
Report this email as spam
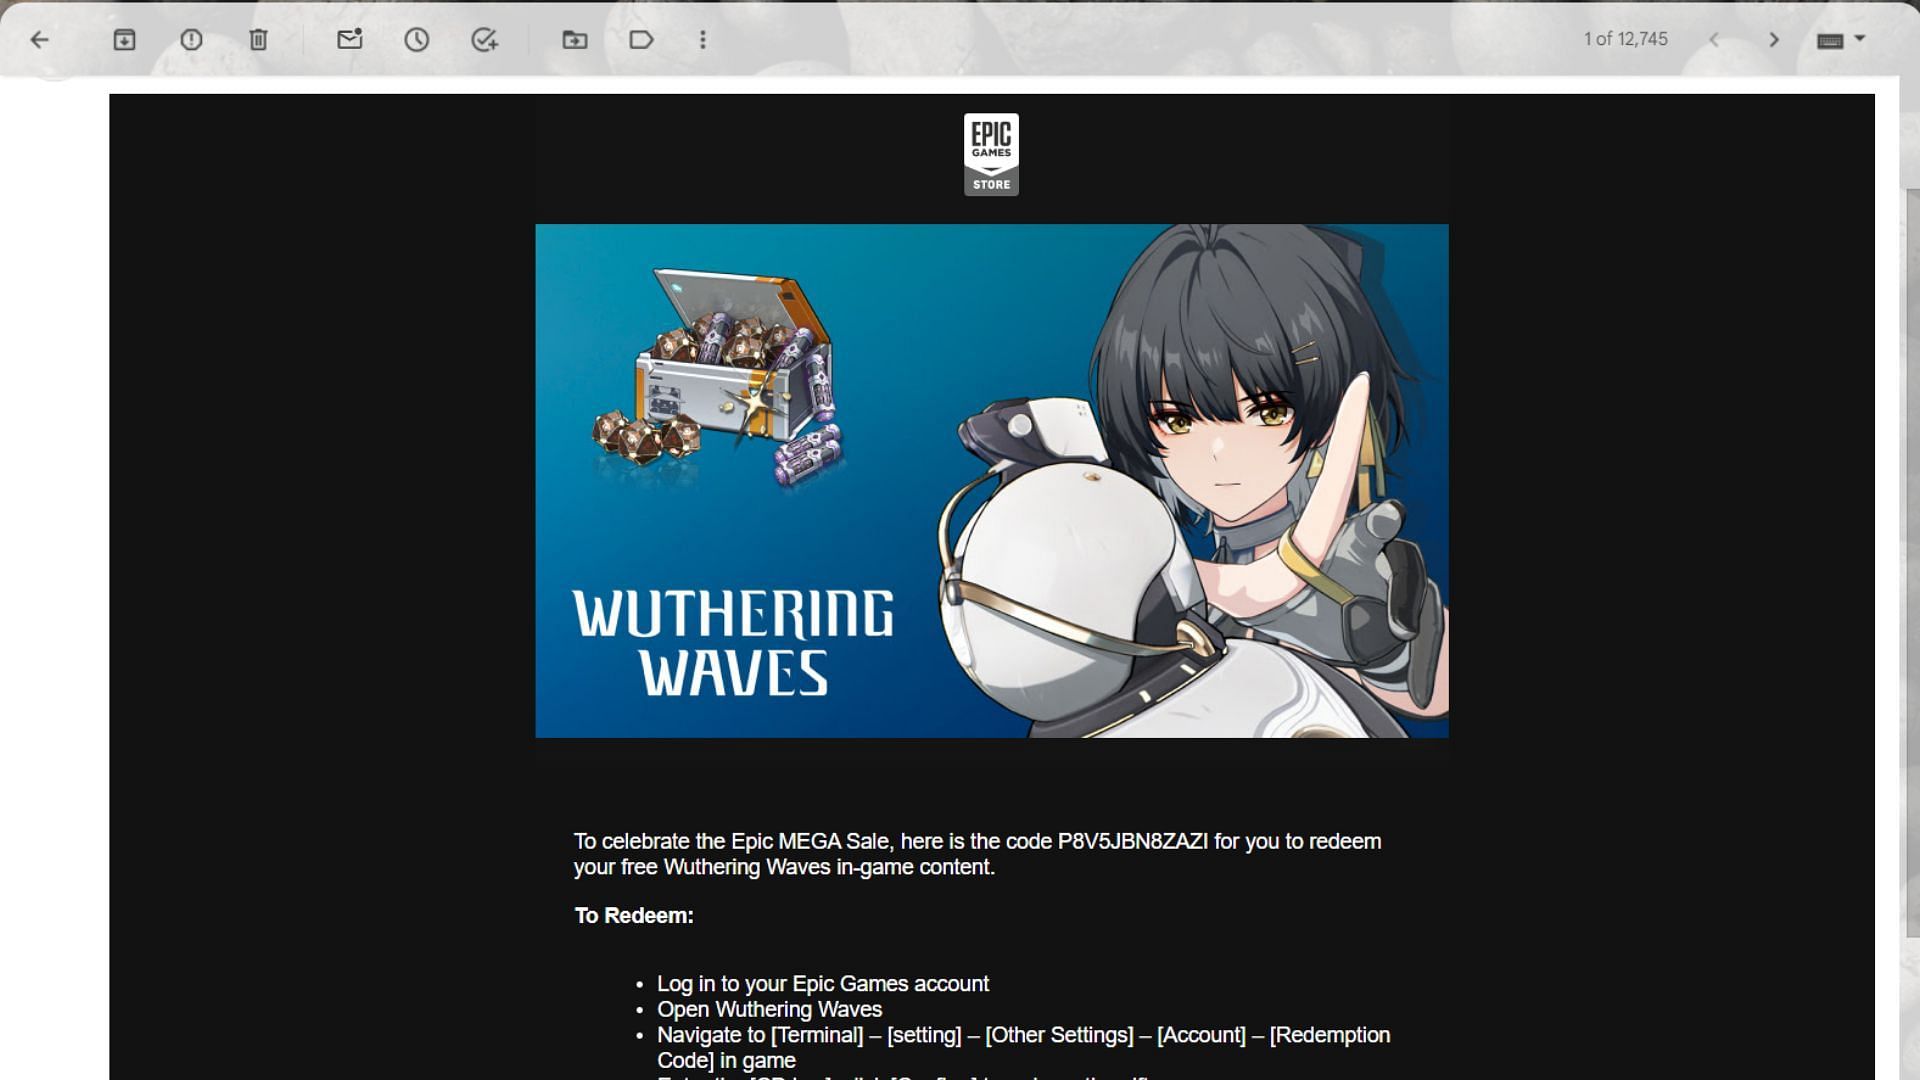(191, 40)
